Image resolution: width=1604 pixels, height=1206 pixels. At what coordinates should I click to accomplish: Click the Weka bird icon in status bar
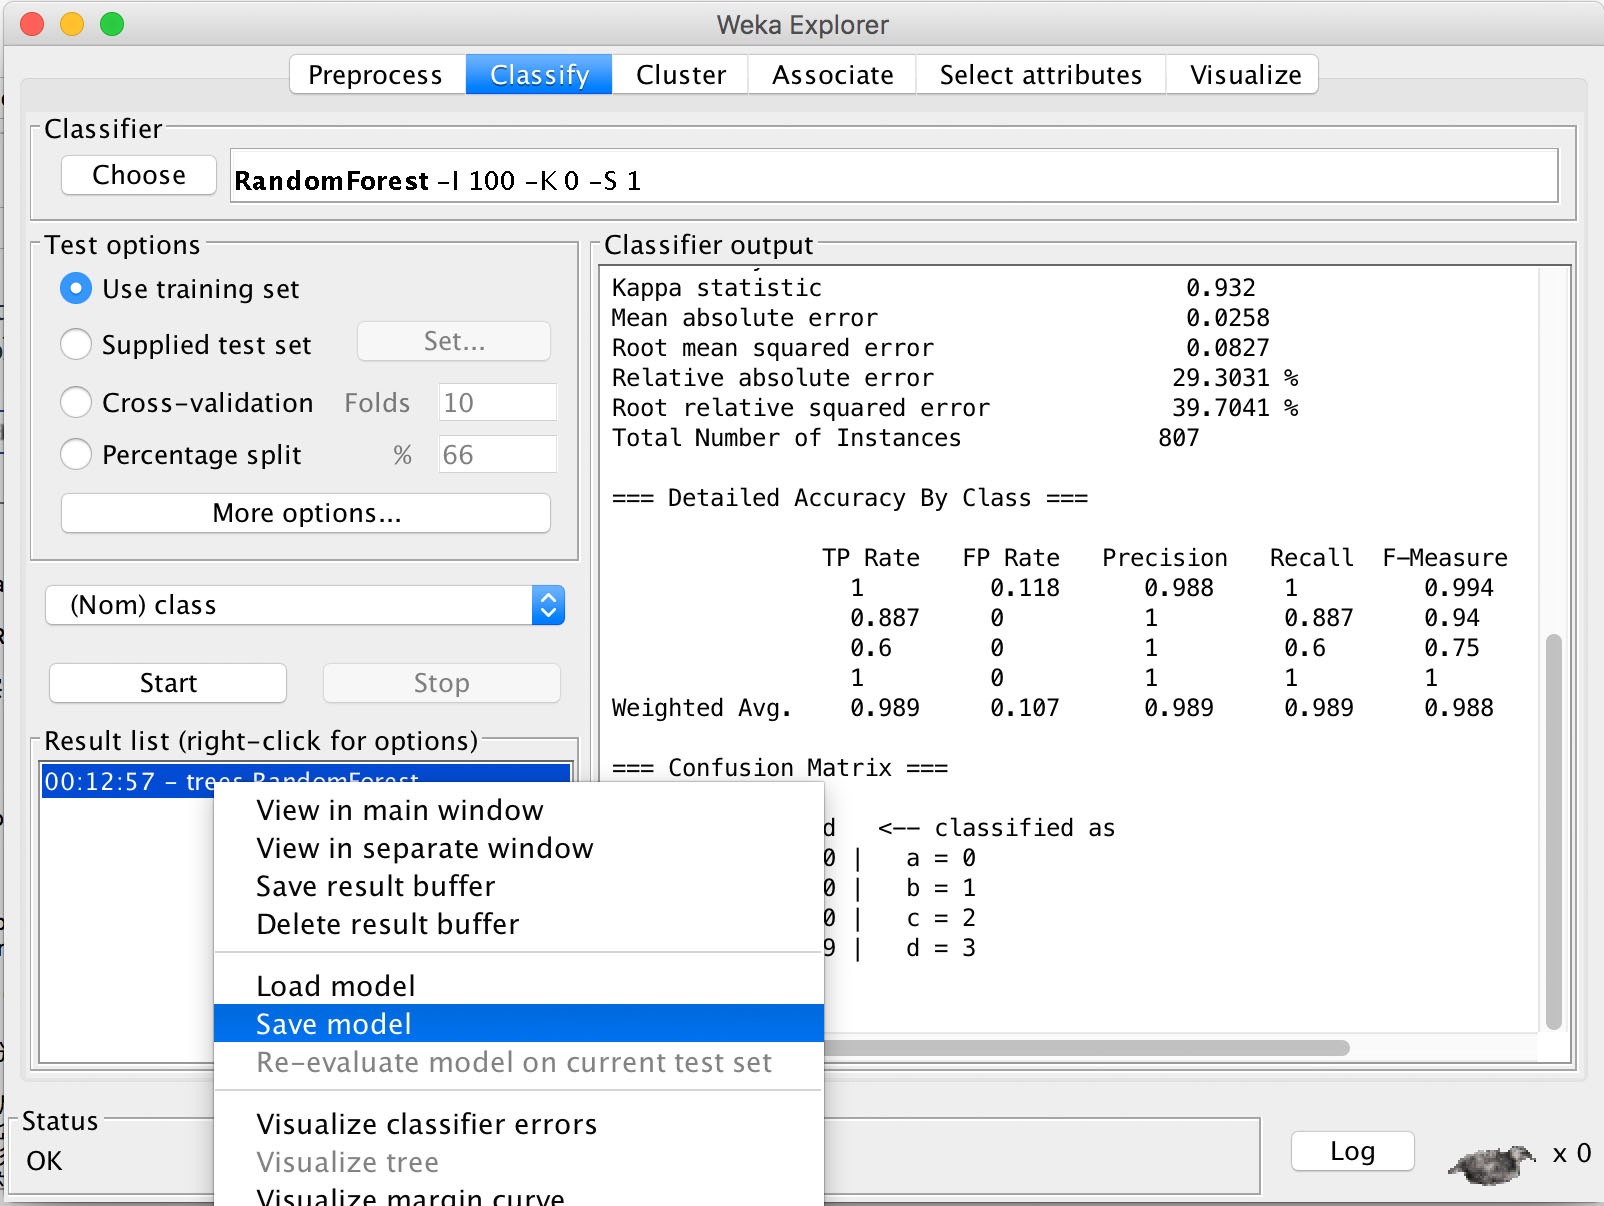point(1491,1164)
